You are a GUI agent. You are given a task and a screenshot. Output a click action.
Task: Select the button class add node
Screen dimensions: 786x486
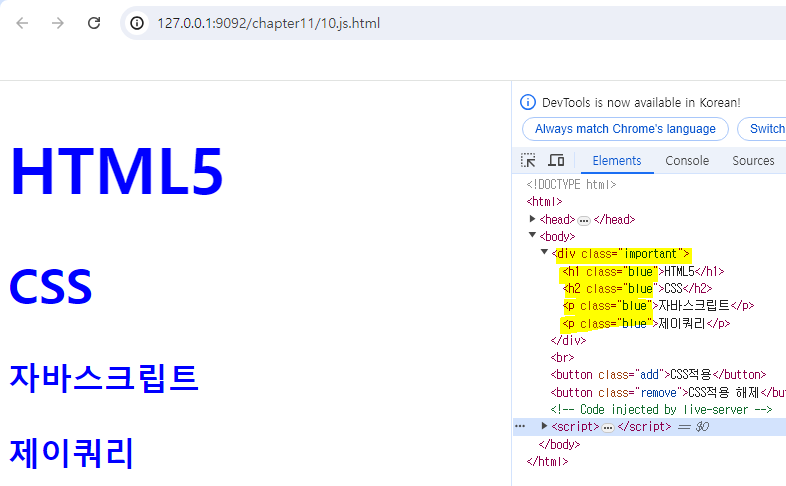coord(658,375)
